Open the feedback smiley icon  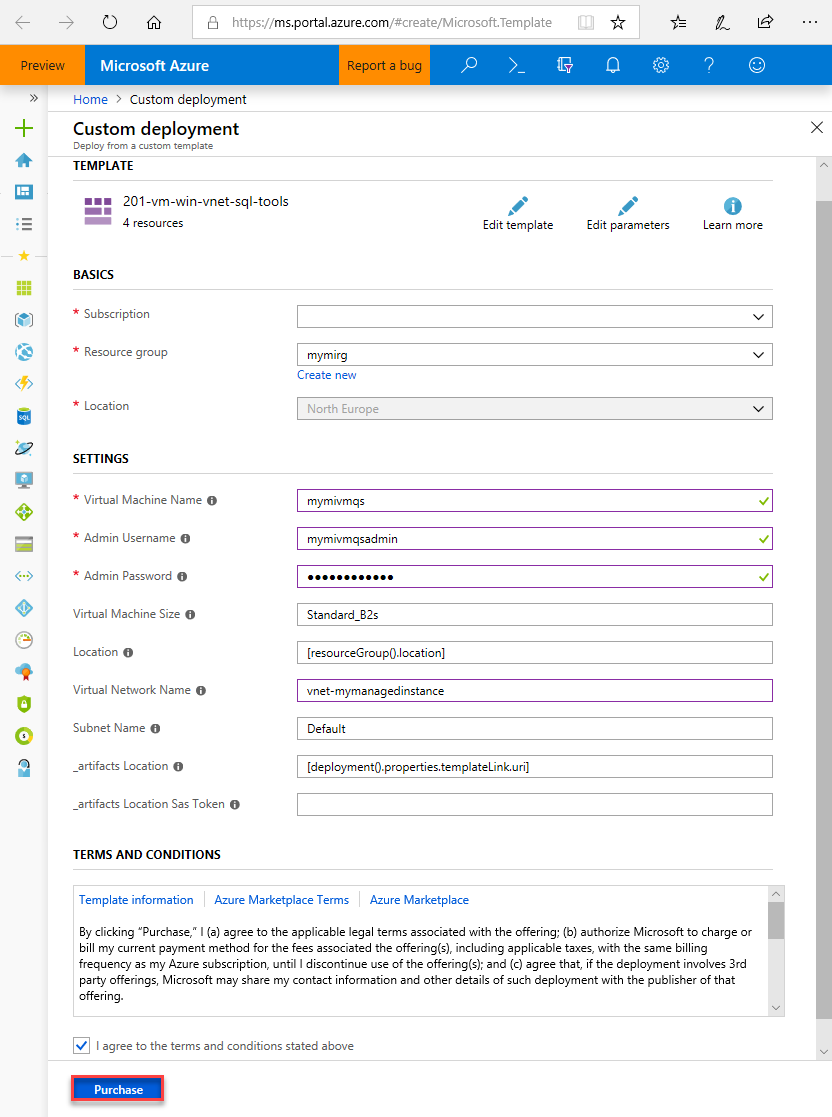coord(757,66)
